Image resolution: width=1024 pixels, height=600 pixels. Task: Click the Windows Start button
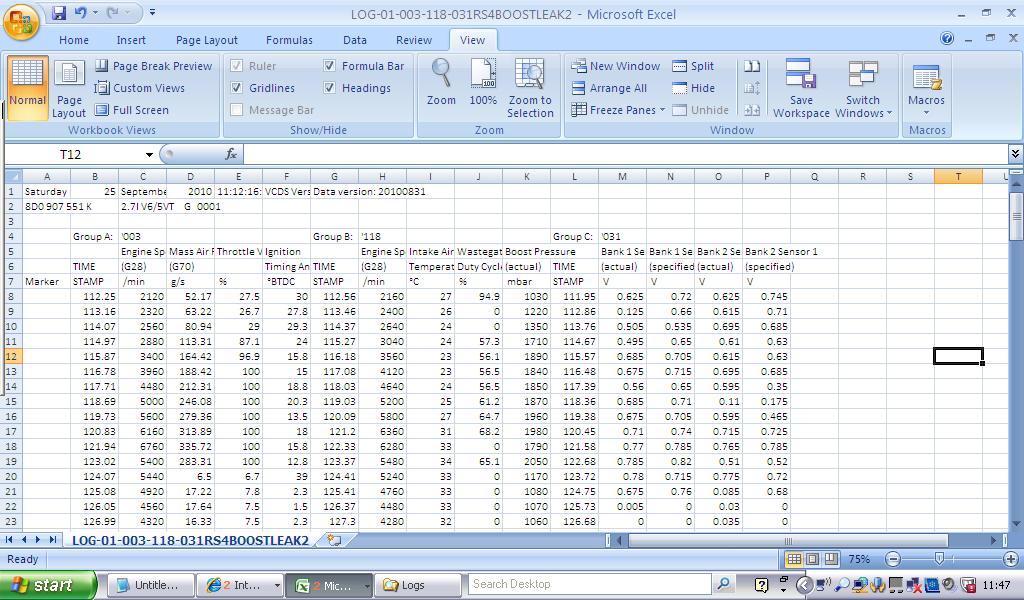coord(48,585)
